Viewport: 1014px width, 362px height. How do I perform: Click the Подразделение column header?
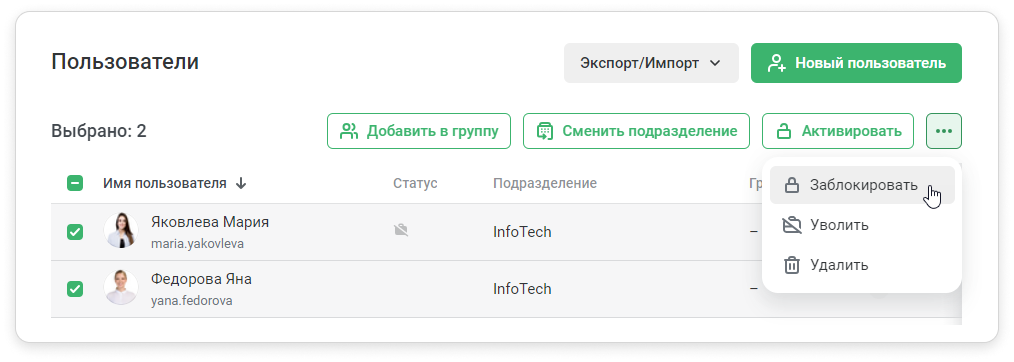pos(545,184)
